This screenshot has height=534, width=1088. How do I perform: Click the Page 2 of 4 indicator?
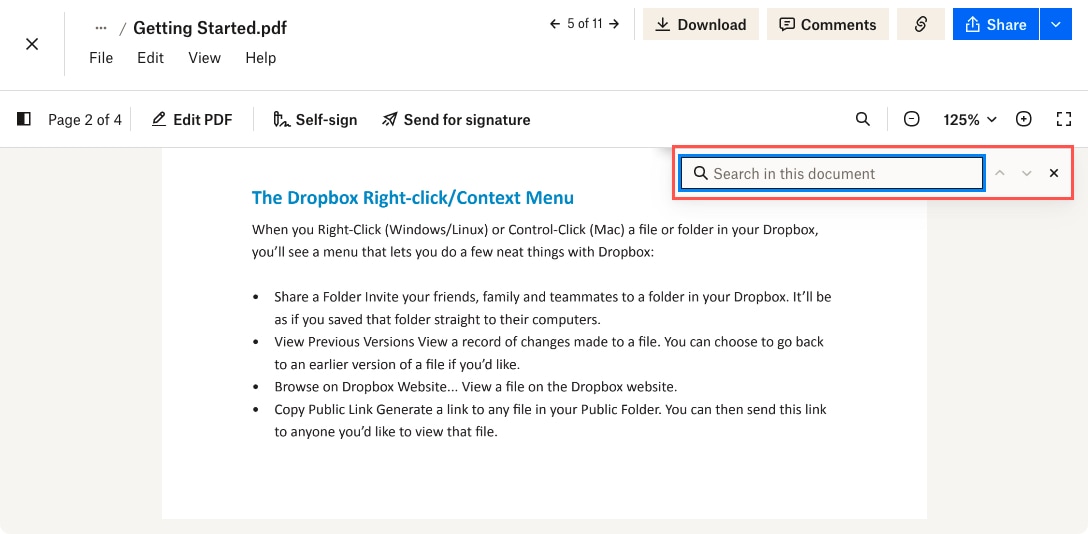point(85,120)
